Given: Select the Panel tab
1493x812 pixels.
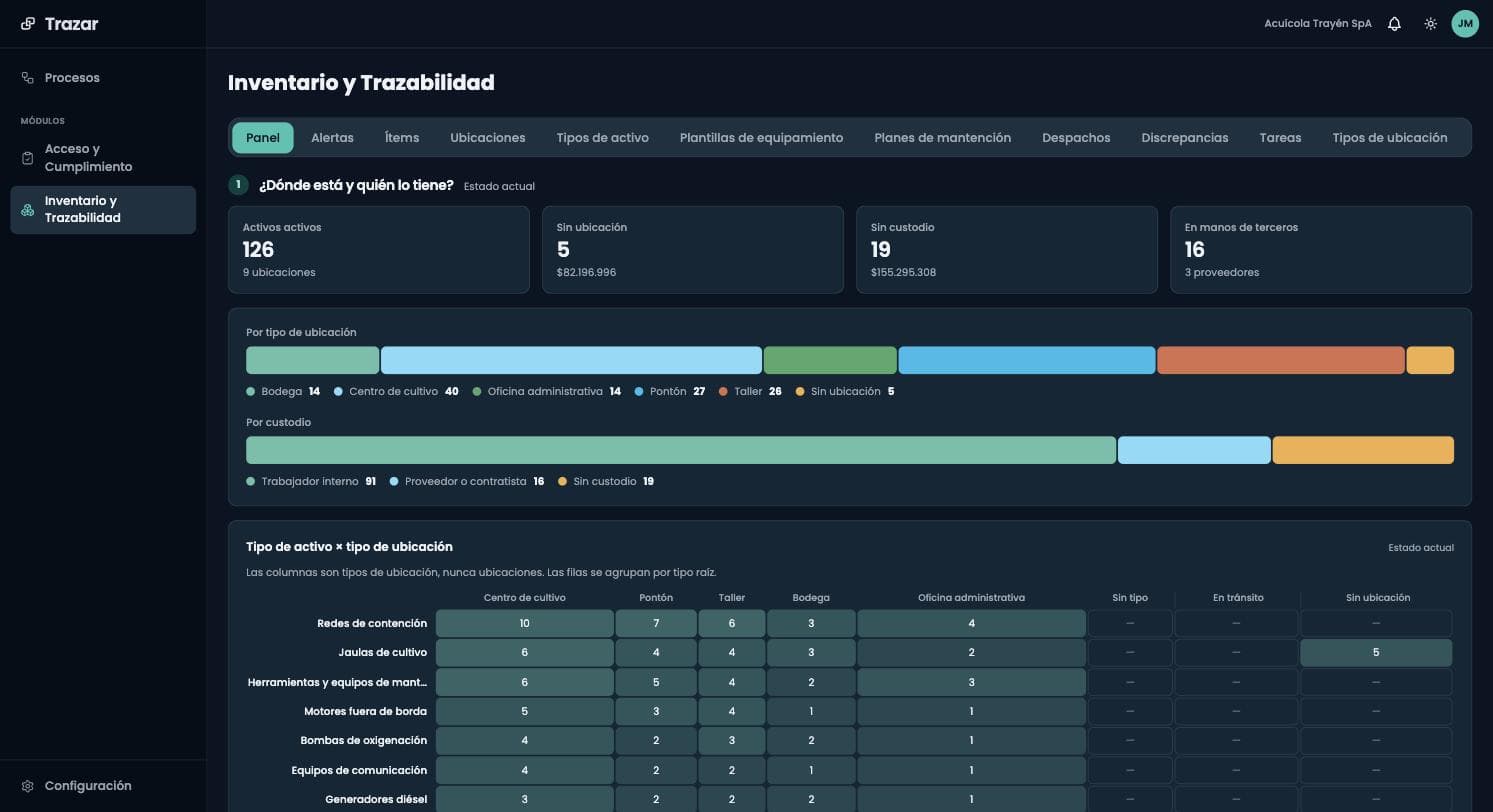Looking at the screenshot, I should click(263, 138).
